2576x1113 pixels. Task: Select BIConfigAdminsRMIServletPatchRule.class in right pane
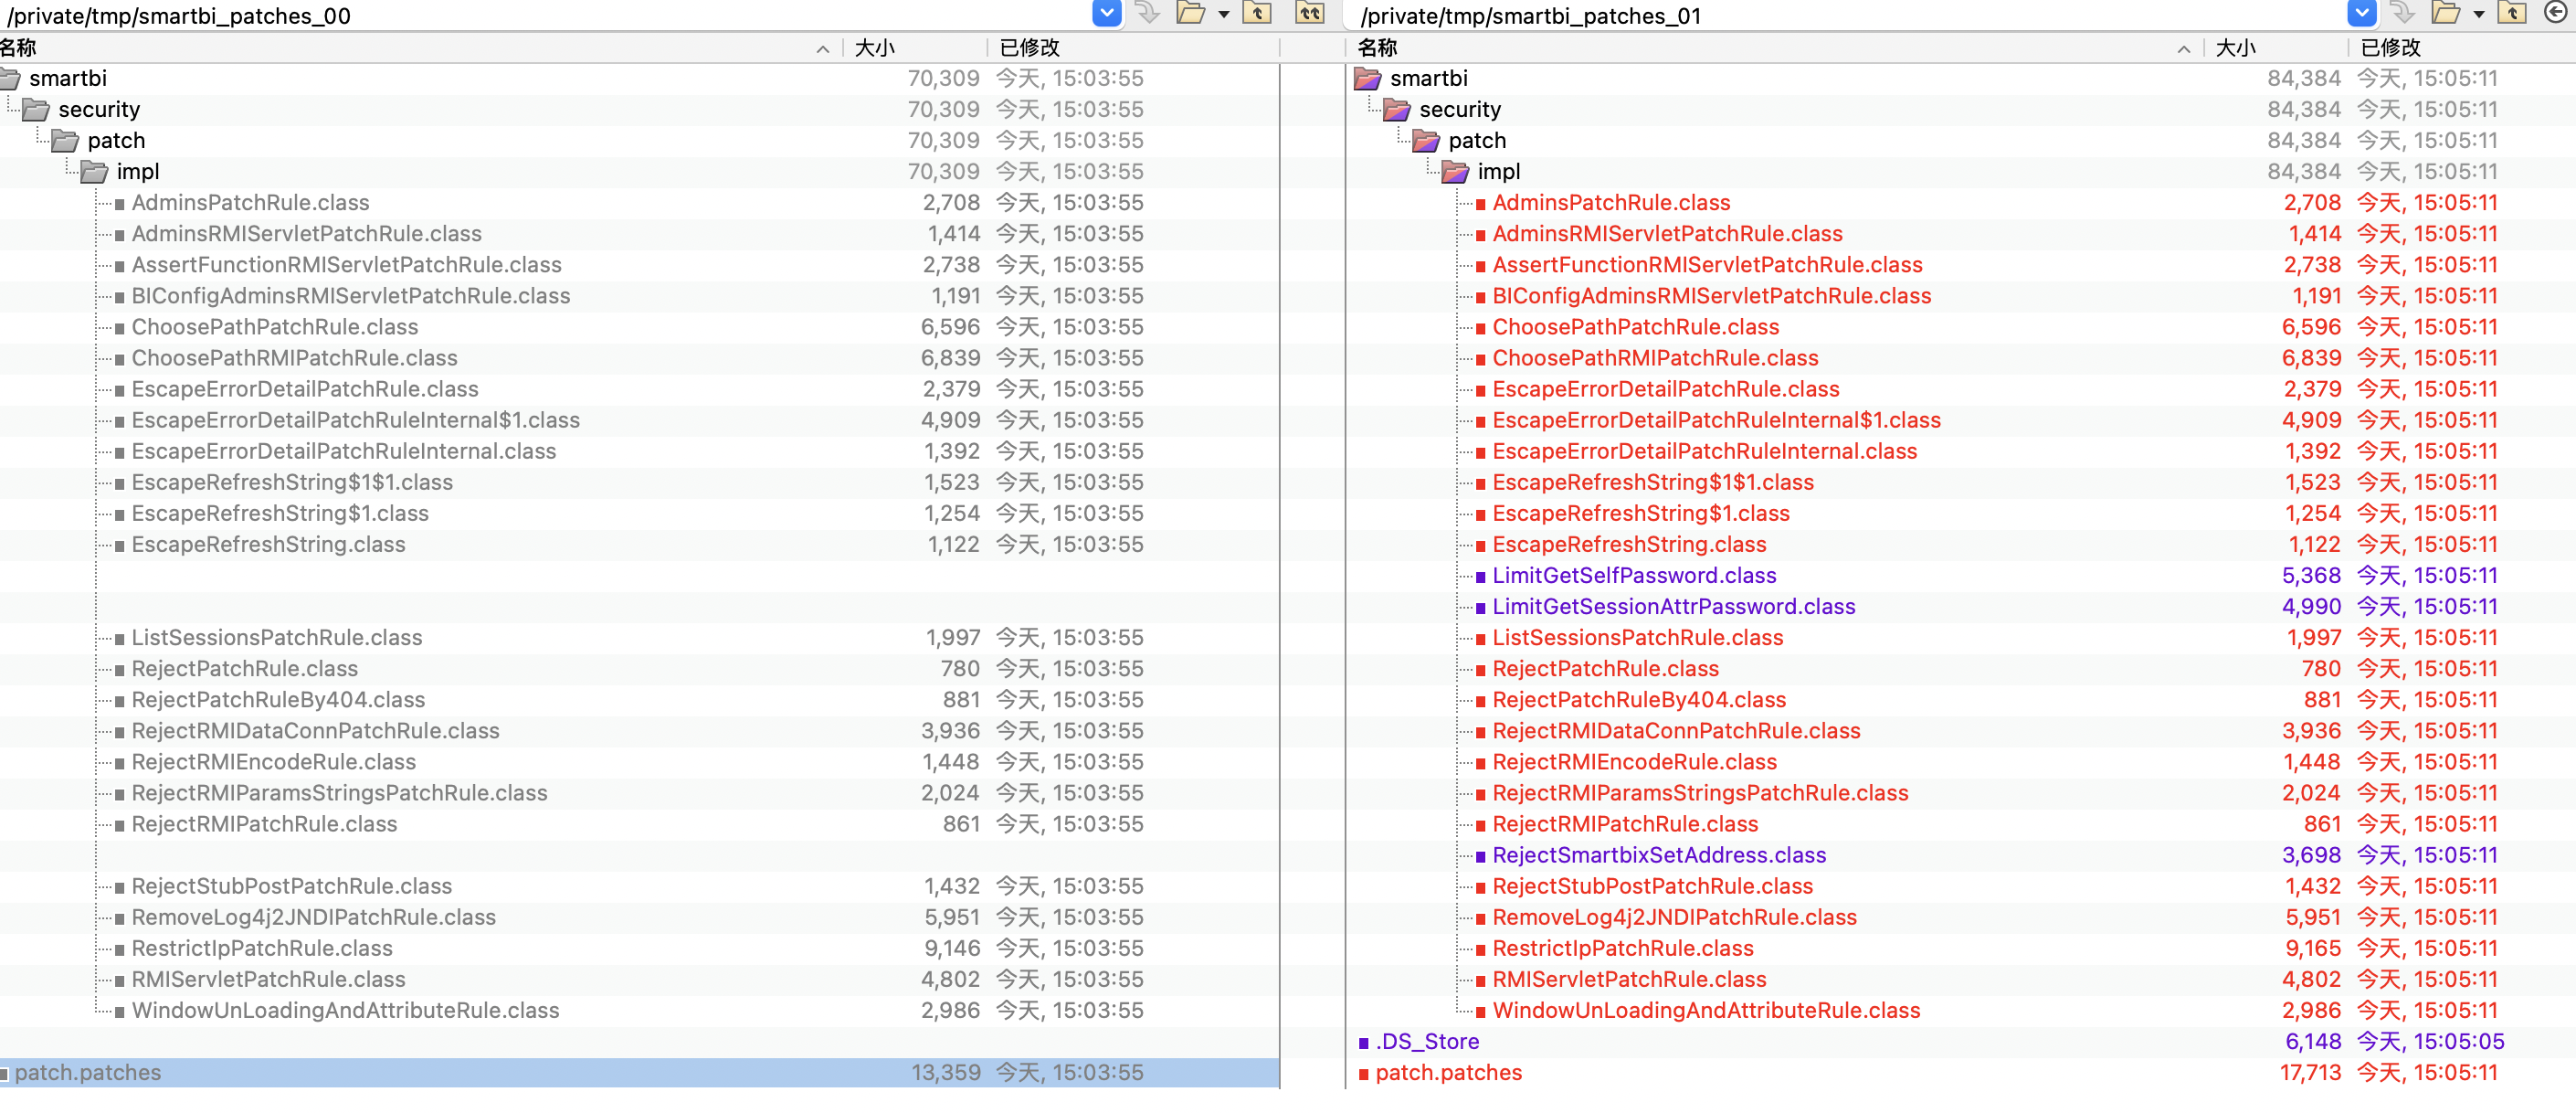1711,296
